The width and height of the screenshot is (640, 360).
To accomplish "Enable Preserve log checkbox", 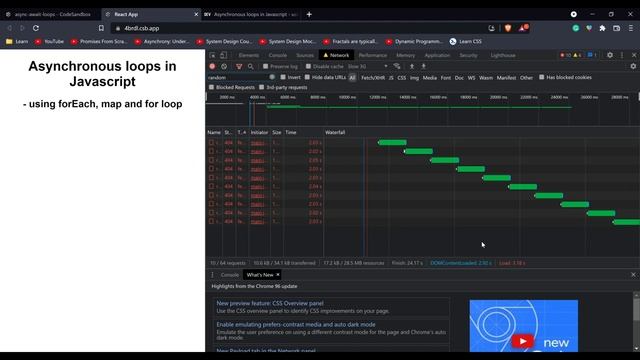I will click(265, 66).
